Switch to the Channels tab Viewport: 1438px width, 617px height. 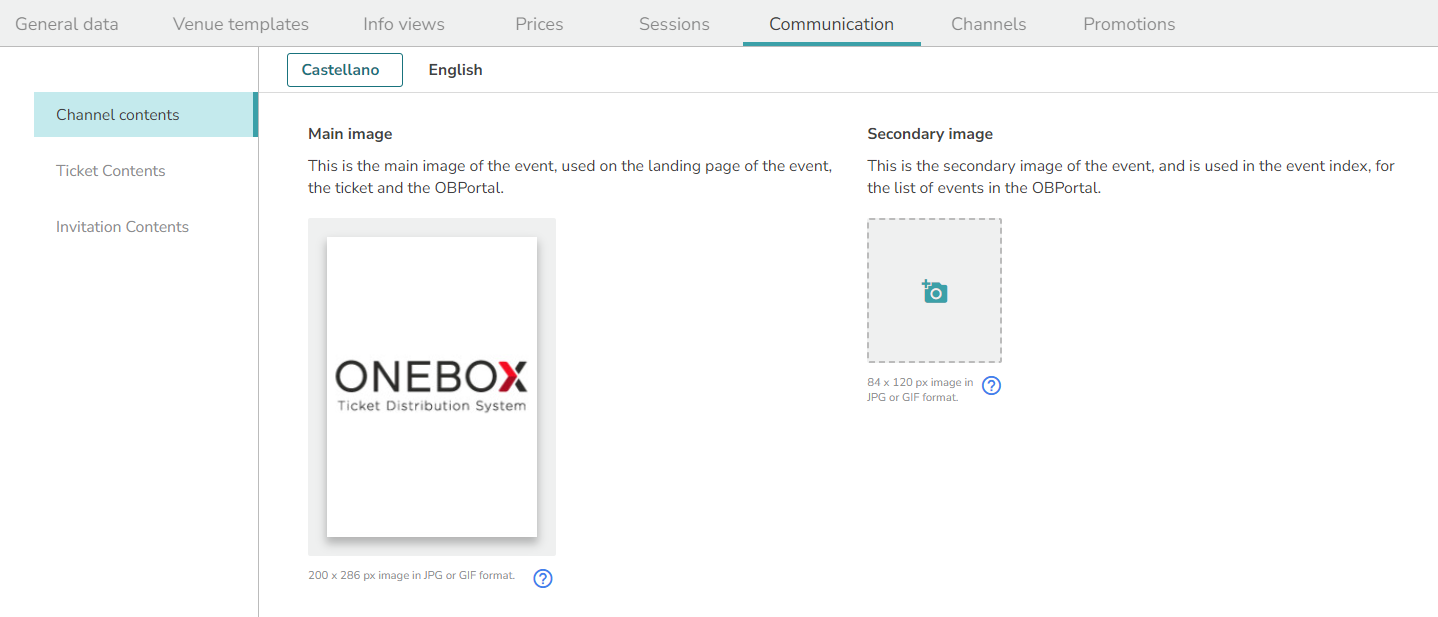989,24
